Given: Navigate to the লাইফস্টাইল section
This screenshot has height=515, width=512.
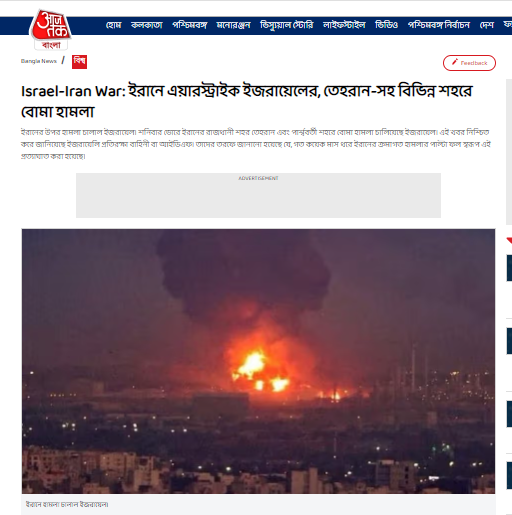Looking at the screenshot, I should click(x=344, y=25).
